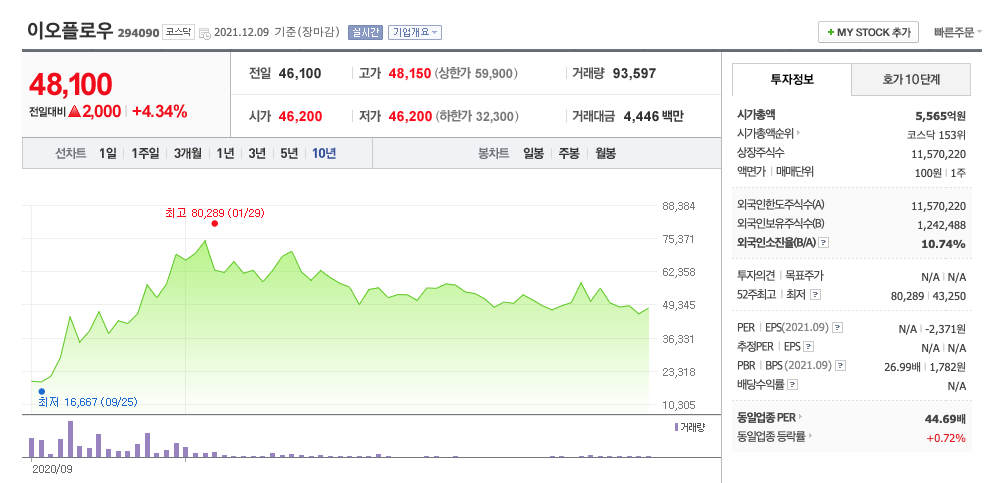Click the 실시간 button
Screen dimensions: 998x483
(365, 32)
